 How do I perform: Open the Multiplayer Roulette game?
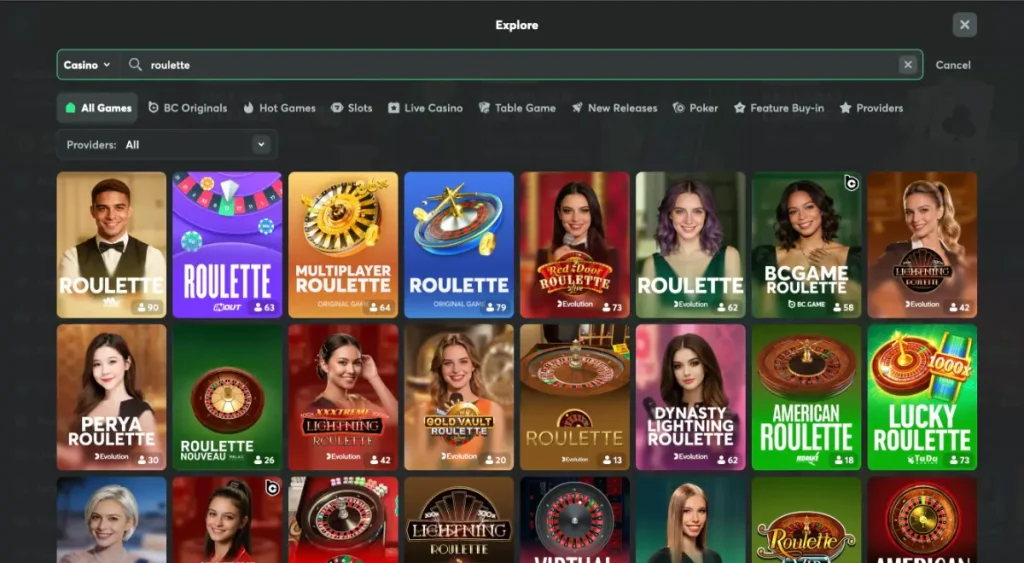[x=343, y=245]
